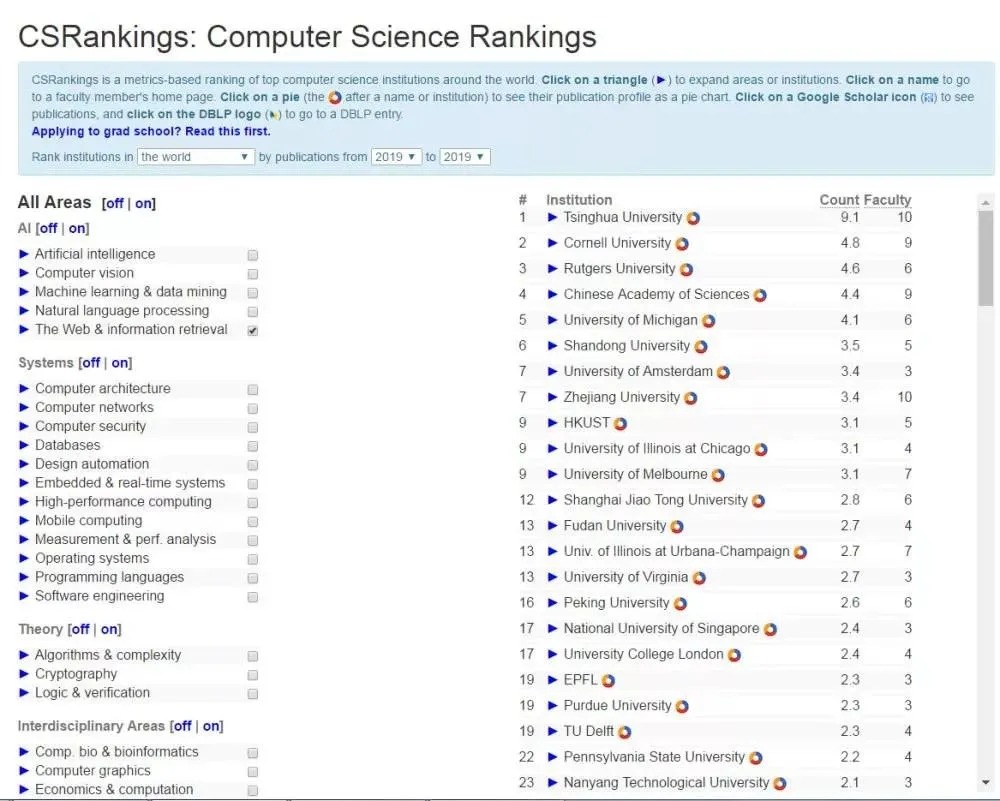Turn Systems areas on

pyautogui.click(x=120, y=363)
